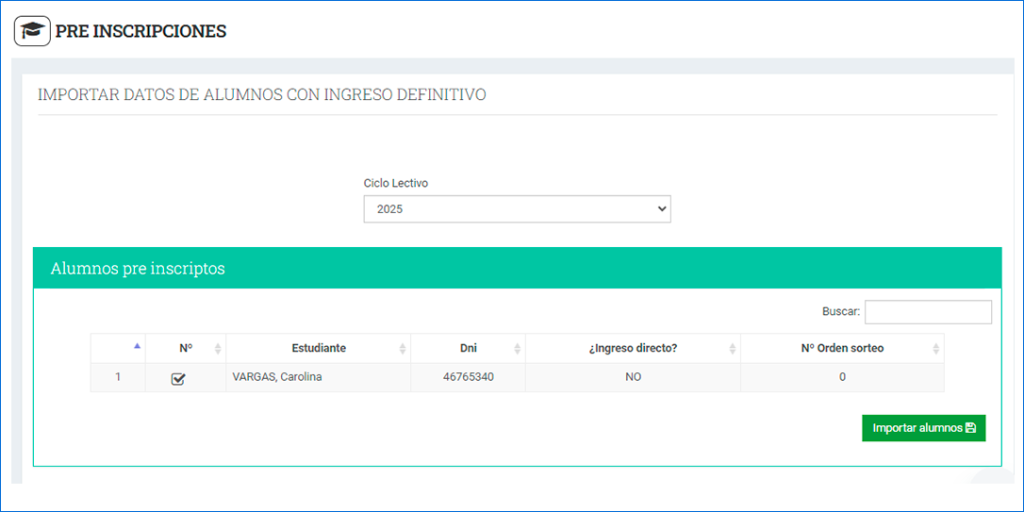Select the student name VARGAS, Carolina
The height and width of the screenshot is (512, 1024).
pos(277,377)
